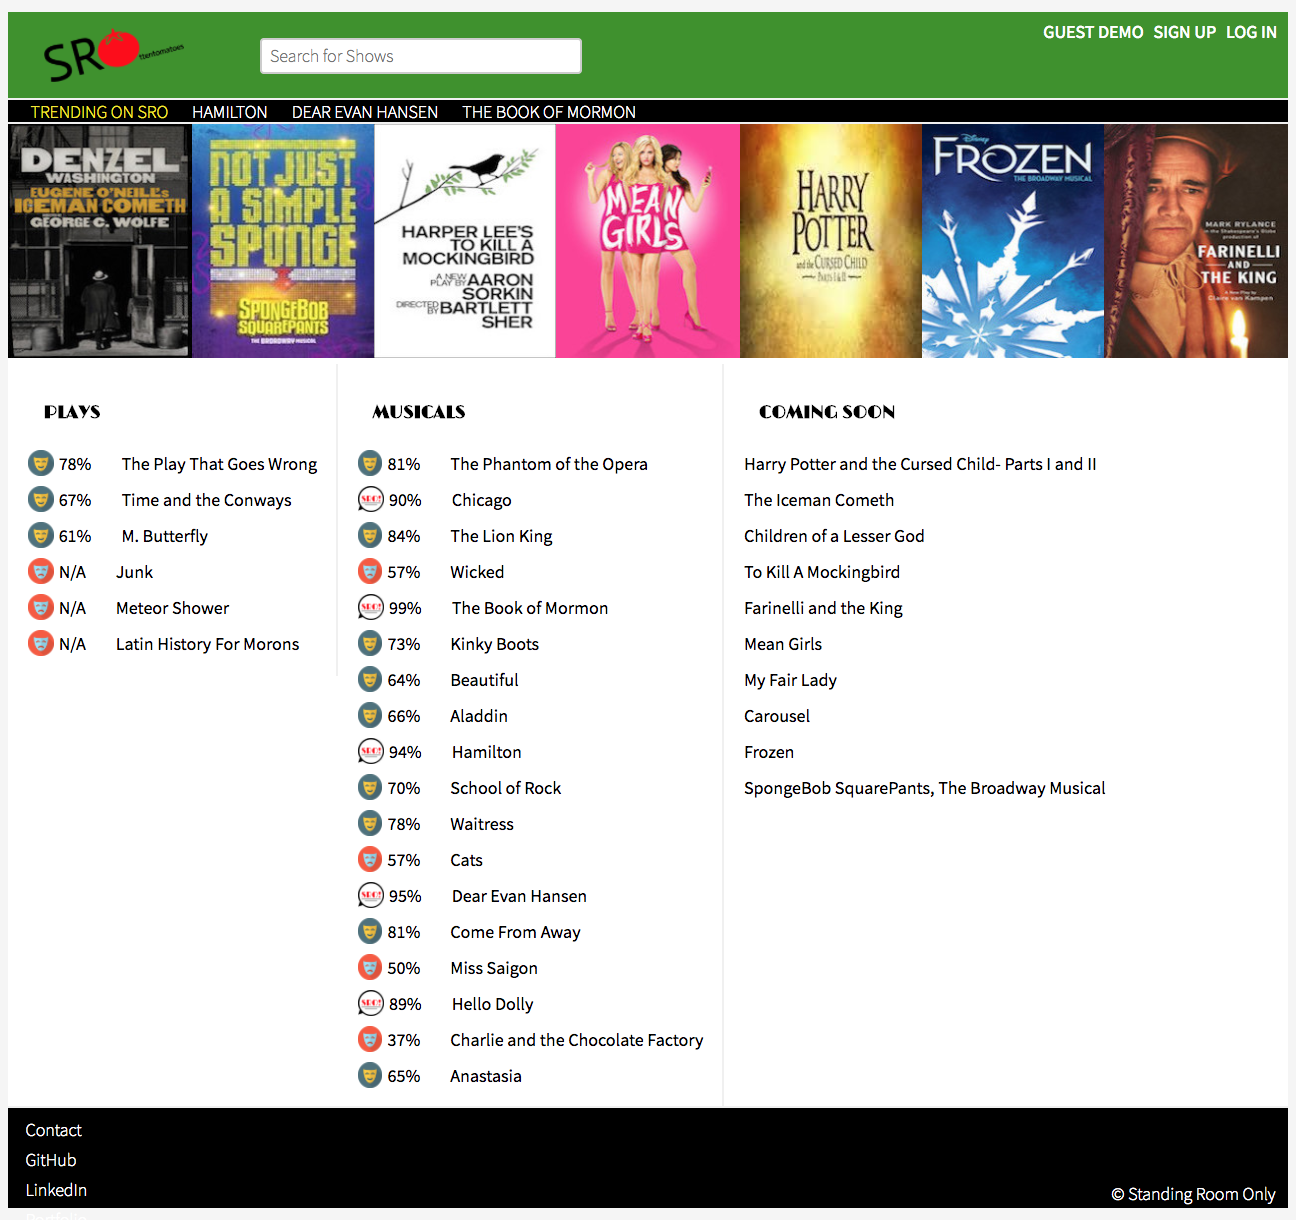This screenshot has width=1296, height=1220.
Task: Click the SRO badge icon beside Hello Dolly
Action: click(x=371, y=1003)
